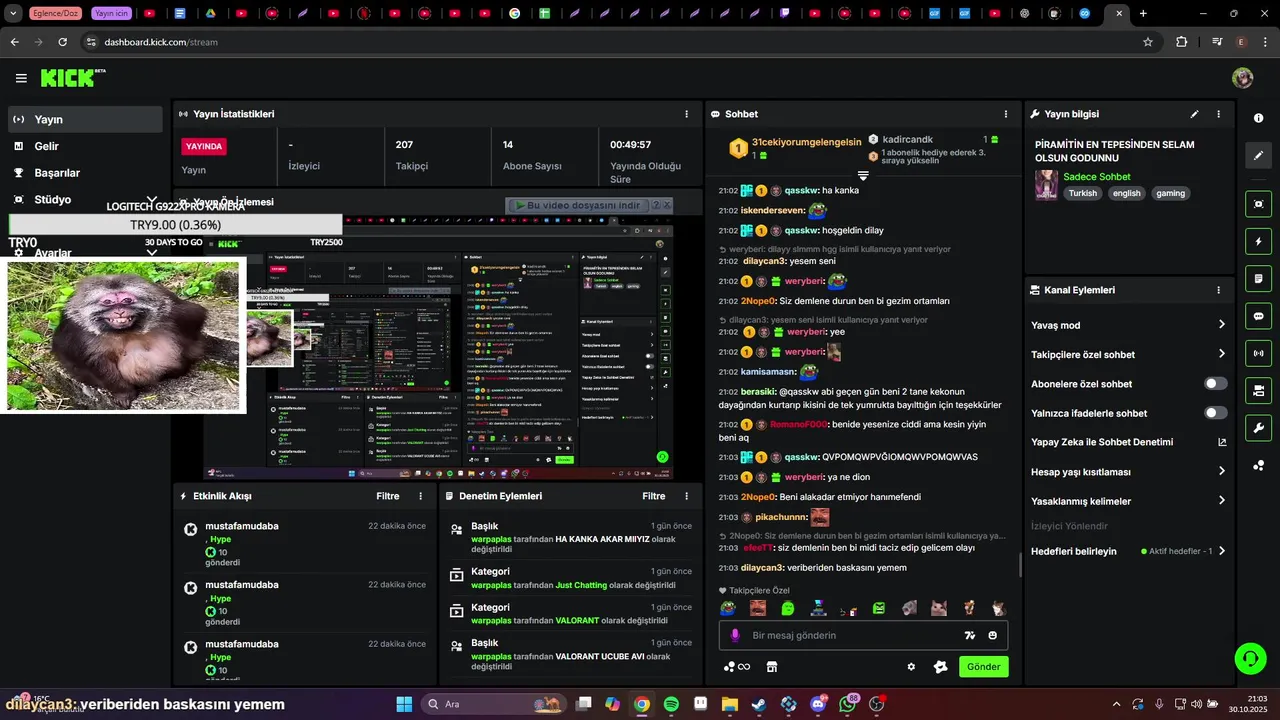Image resolution: width=1280 pixels, height=720 pixels.
Task: Open Denetim Eylemleri panel three-dot menu
Action: point(686,496)
